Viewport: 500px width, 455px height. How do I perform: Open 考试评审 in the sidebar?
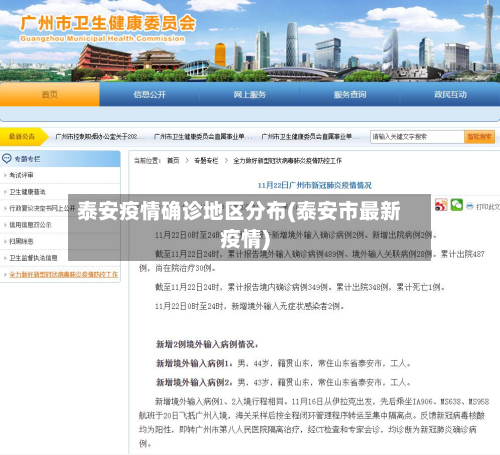coord(21,175)
